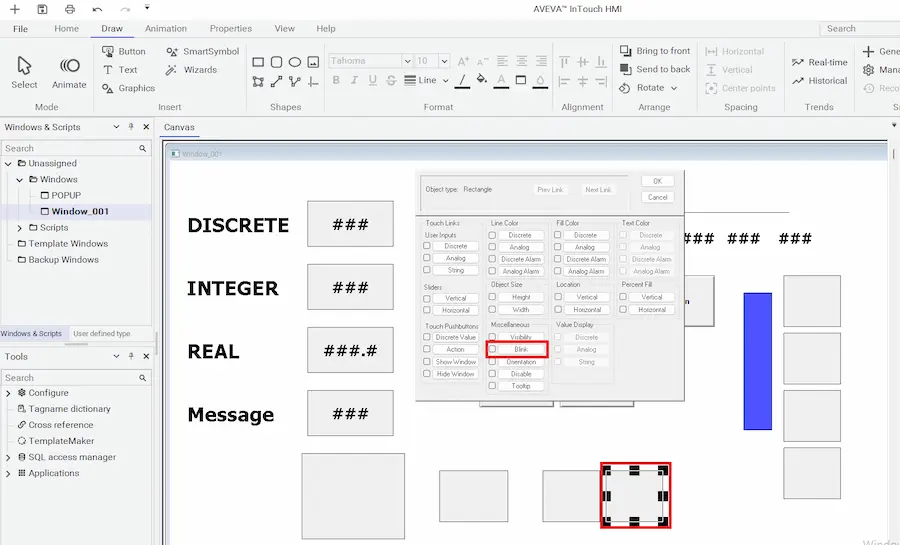
Task: Open the Historical trend tool
Action: 820,80
